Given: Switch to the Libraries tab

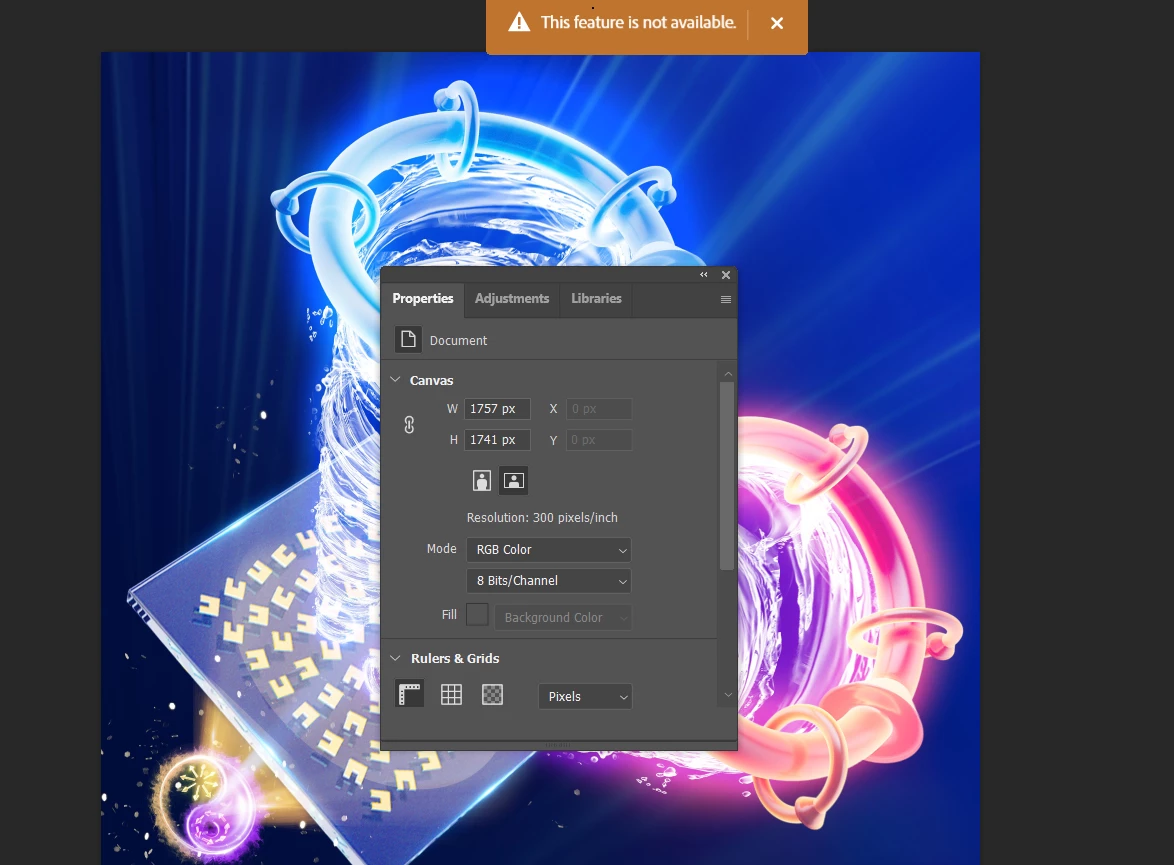Looking at the screenshot, I should [x=596, y=299].
